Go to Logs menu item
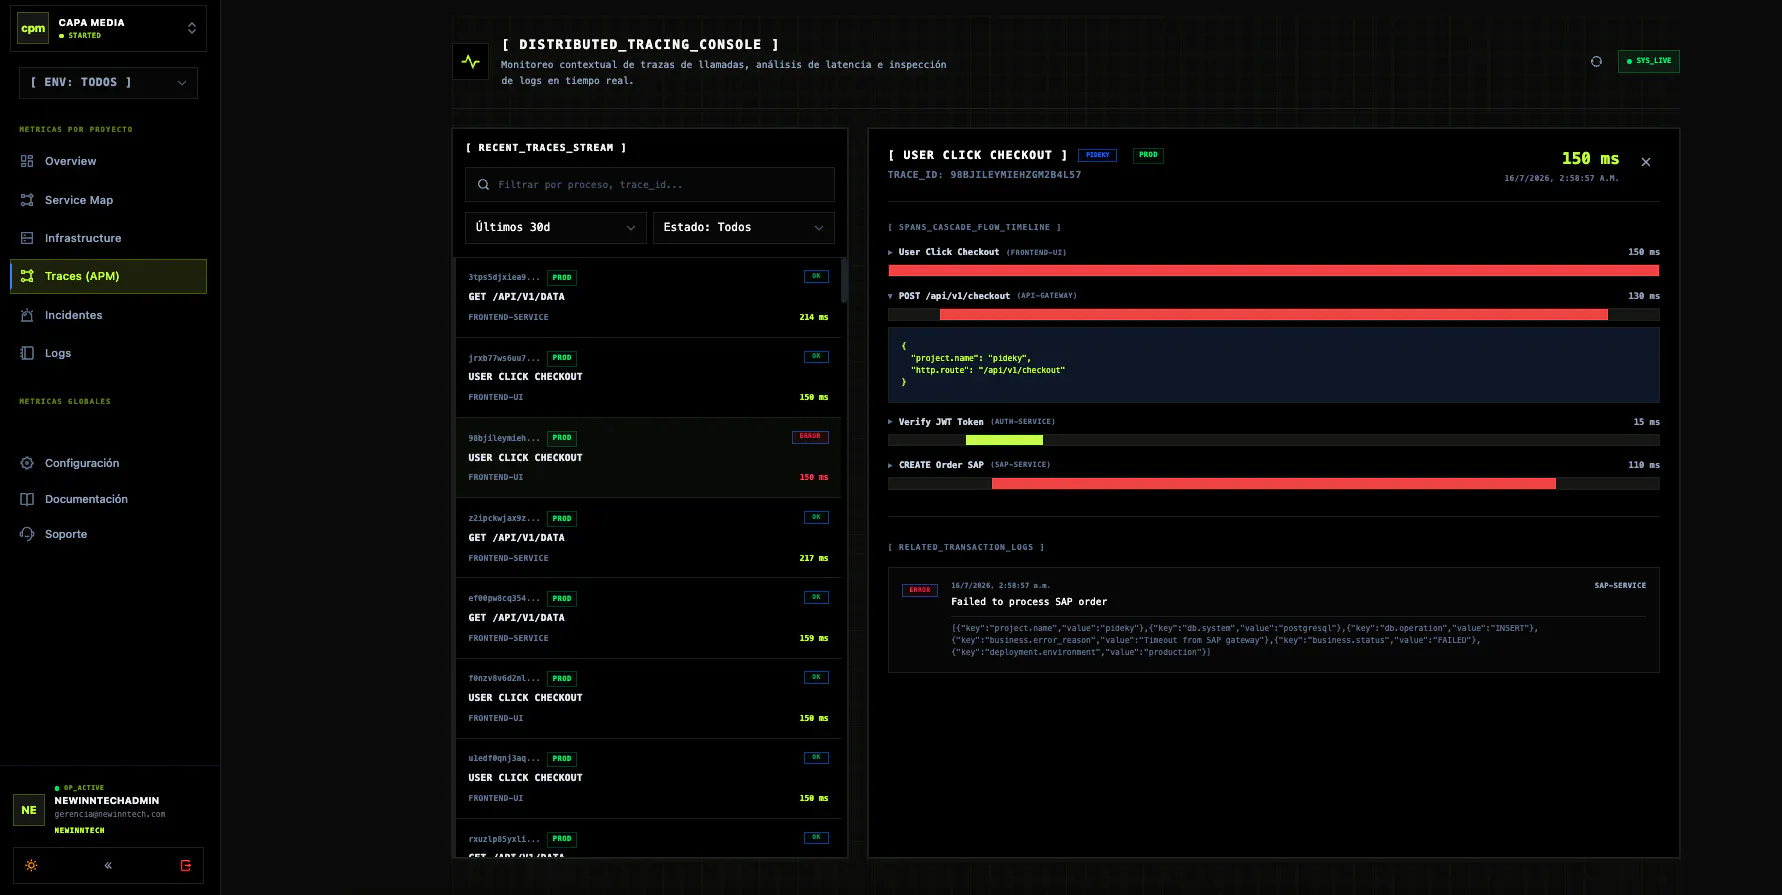 click(x=108, y=353)
